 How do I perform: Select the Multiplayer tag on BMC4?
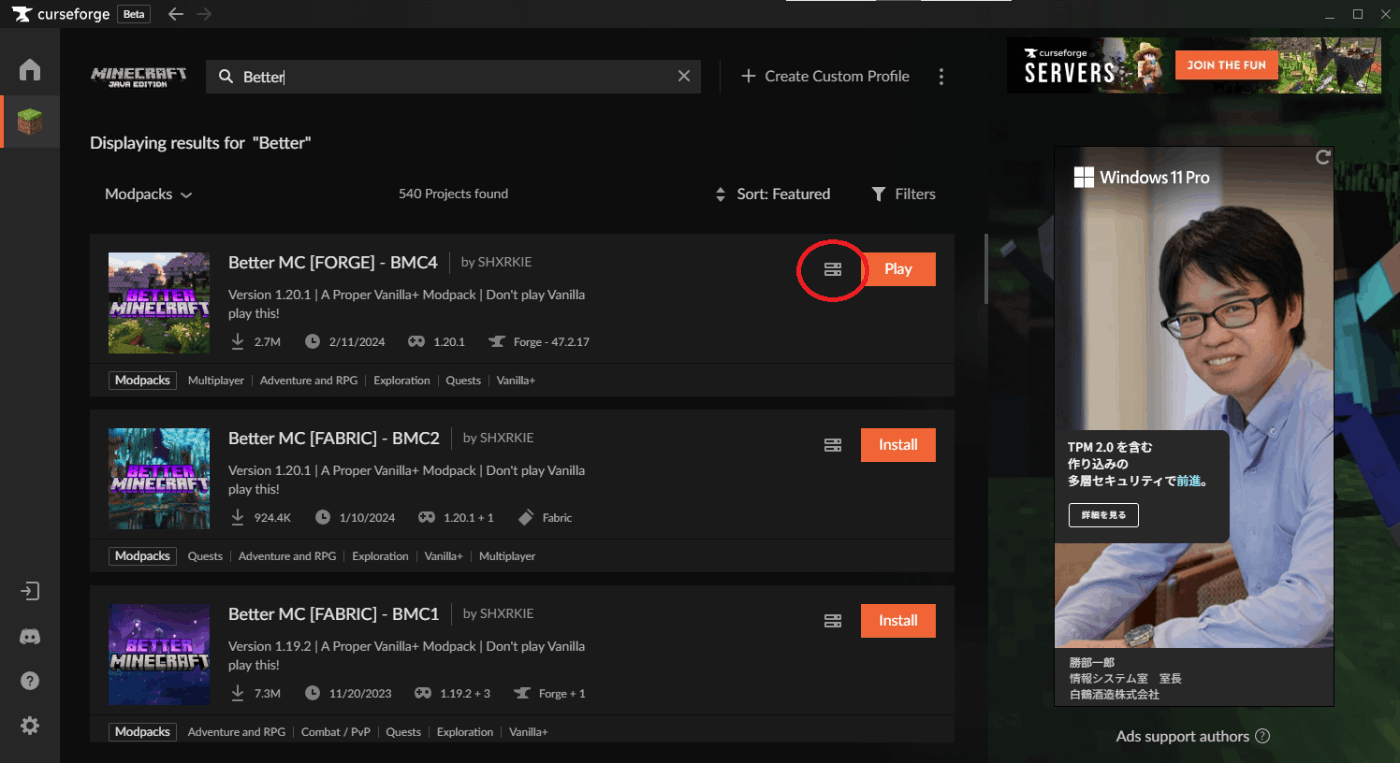(216, 380)
